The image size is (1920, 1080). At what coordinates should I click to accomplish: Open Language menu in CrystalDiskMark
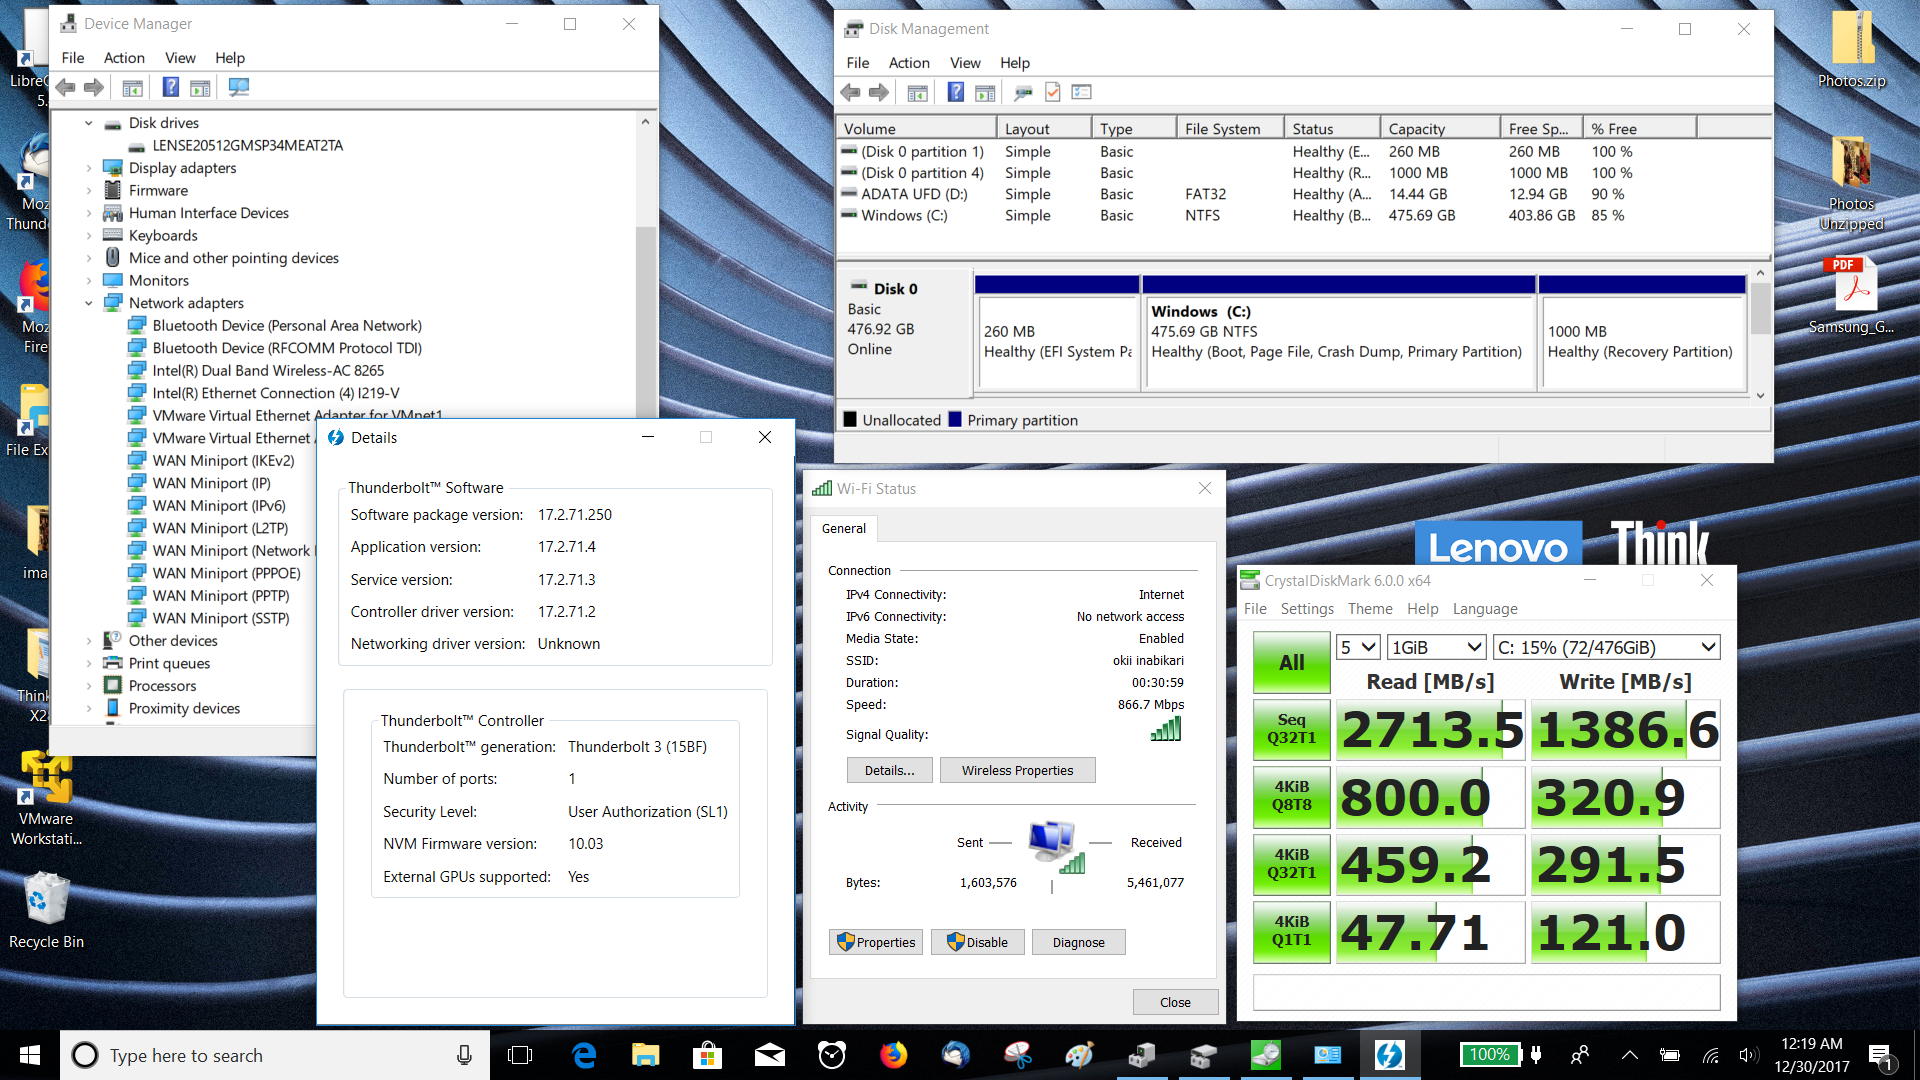click(1485, 609)
